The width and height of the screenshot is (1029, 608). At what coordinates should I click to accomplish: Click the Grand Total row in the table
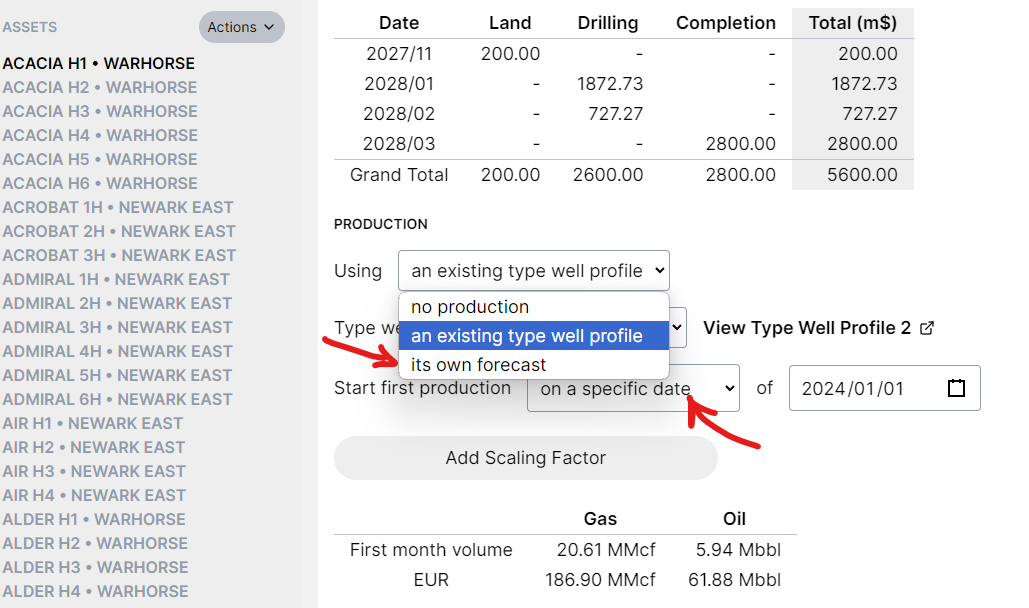399,174
